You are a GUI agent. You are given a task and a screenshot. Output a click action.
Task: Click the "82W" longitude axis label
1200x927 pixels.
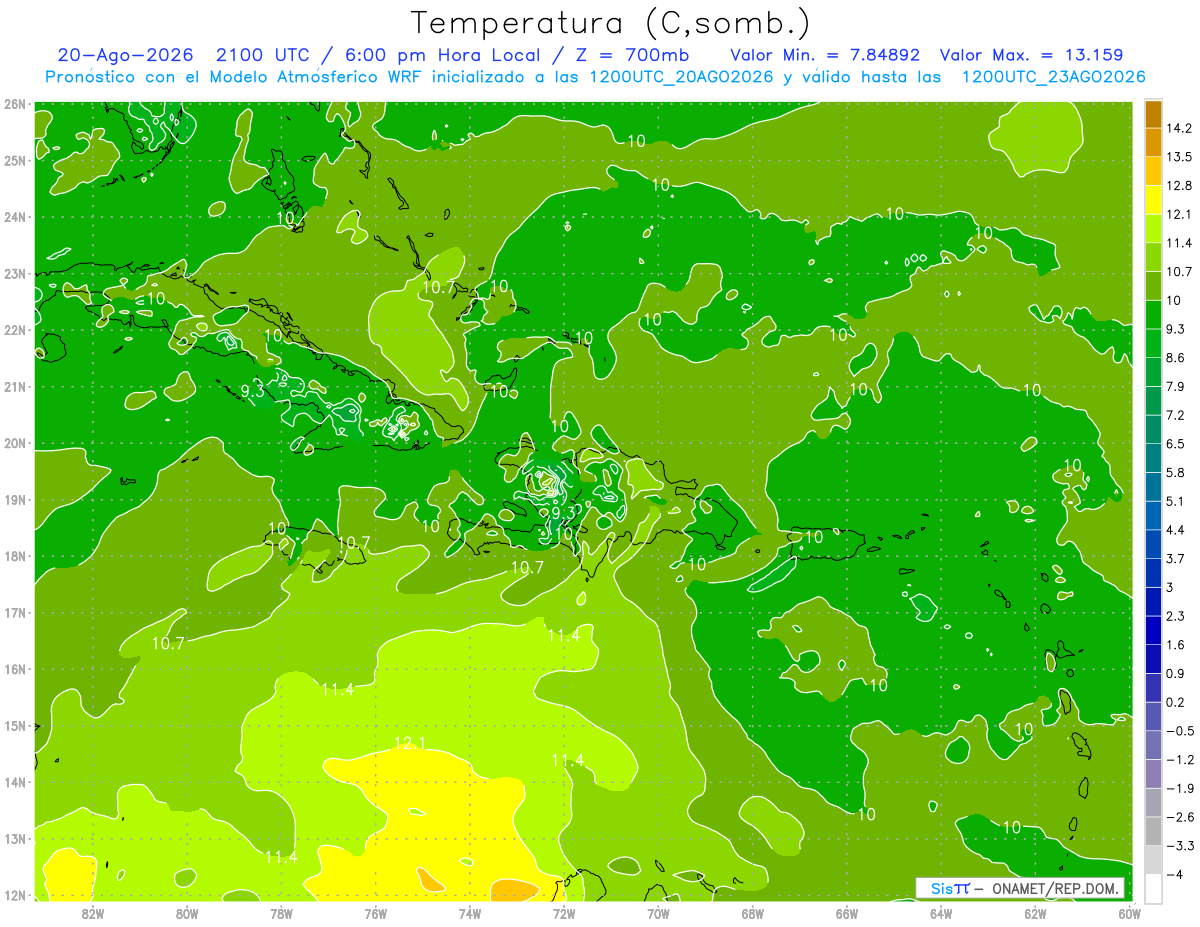(x=92, y=913)
